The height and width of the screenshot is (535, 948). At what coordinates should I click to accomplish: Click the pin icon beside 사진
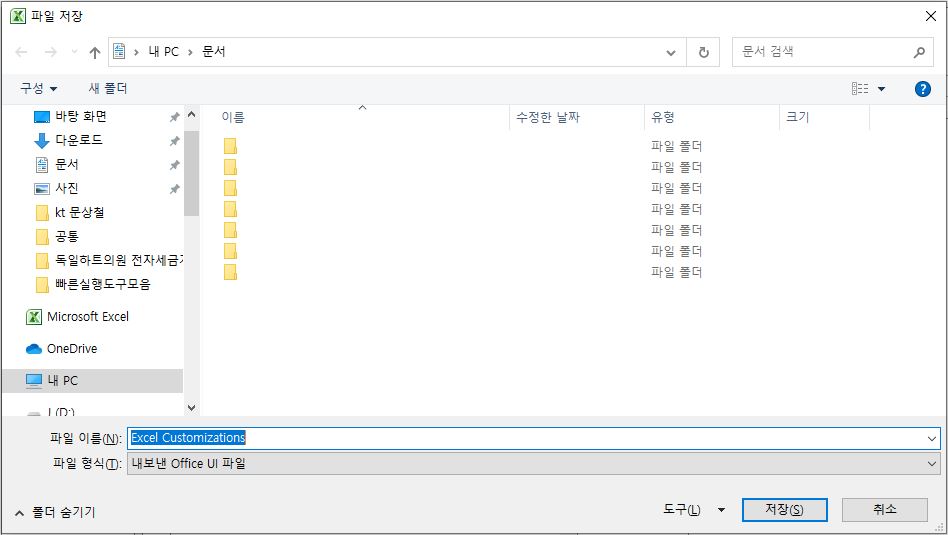point(174,189)
